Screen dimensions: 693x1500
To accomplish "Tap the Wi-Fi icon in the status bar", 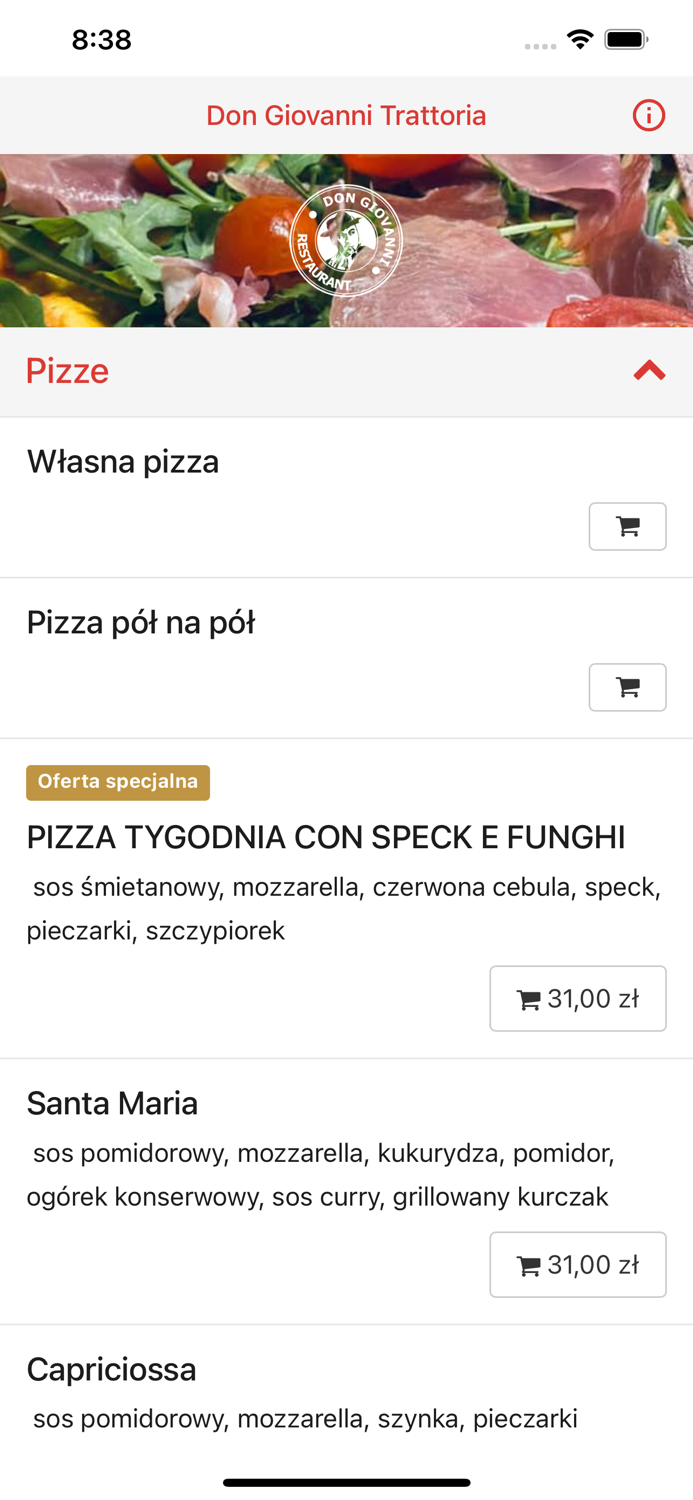I will [x=581, y=38].
